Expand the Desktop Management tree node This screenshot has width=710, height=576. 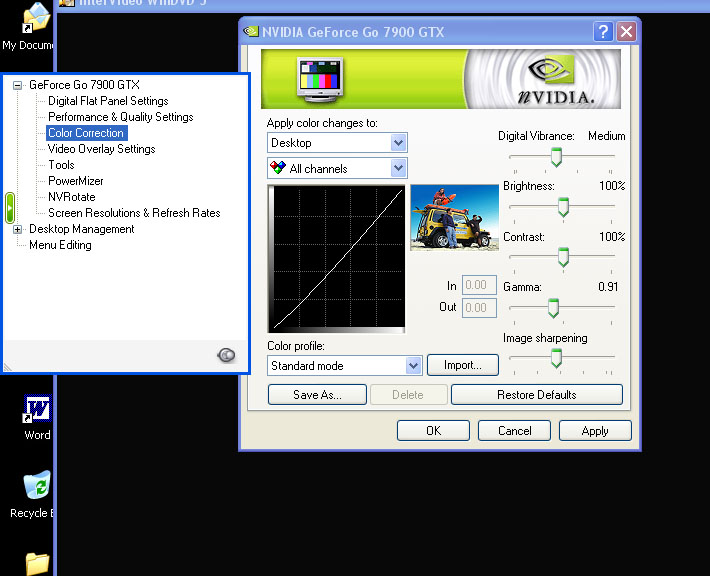pyautogui.click(x=18, y=229)
